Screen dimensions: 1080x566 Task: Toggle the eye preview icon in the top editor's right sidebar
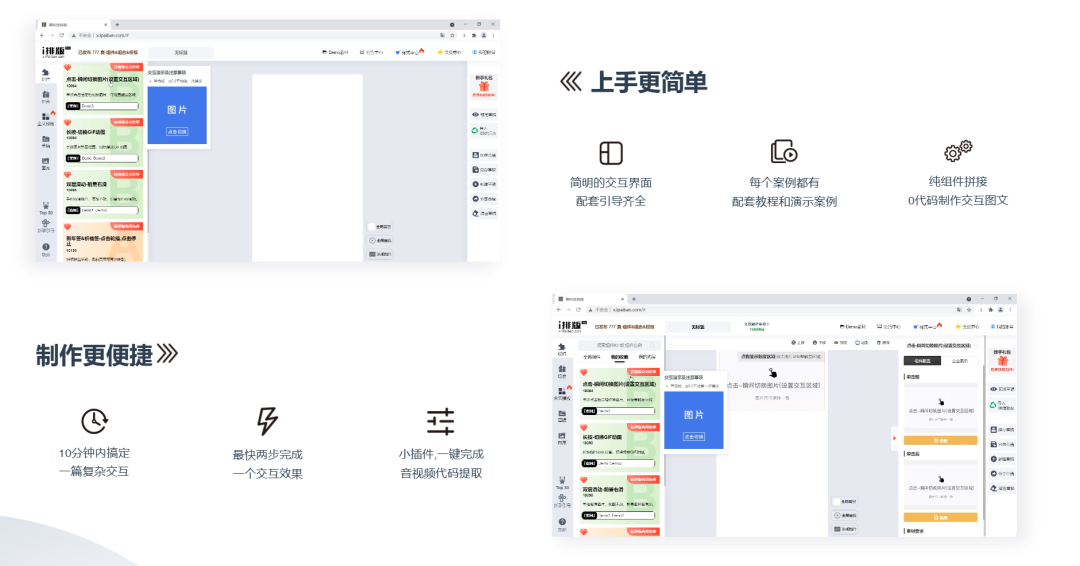(476, 114)
